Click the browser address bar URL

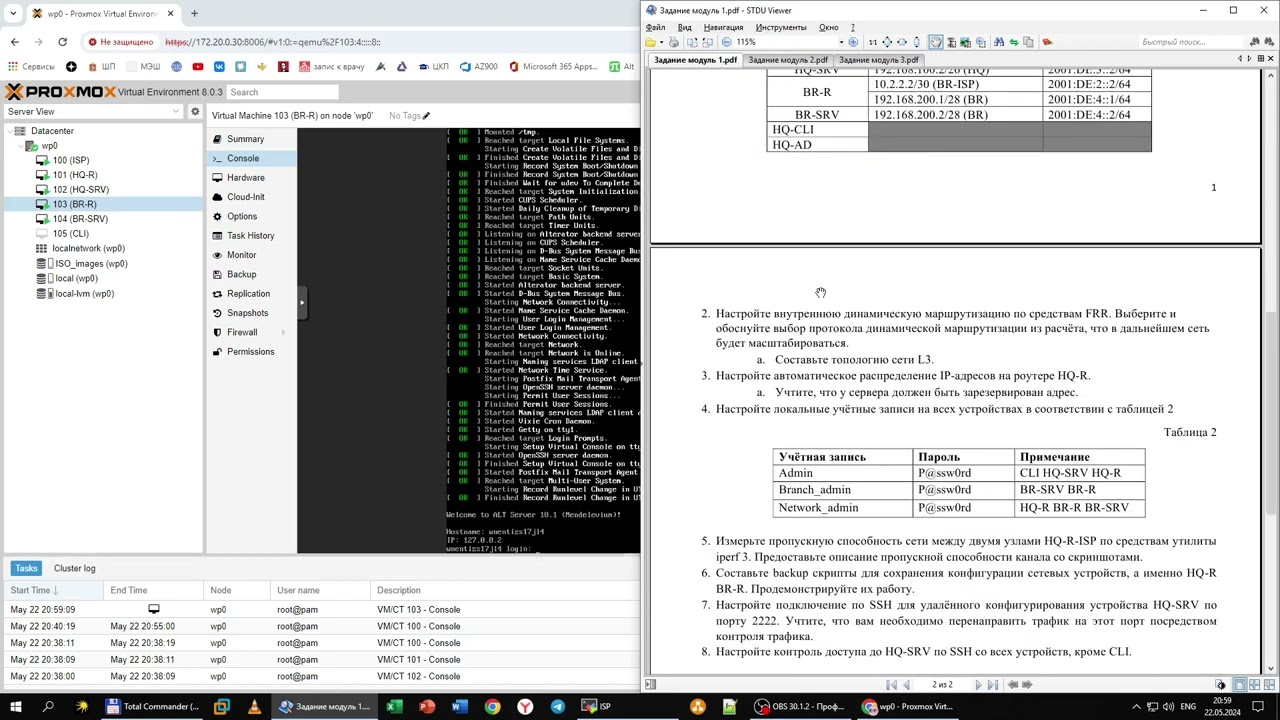coord(272,42)
